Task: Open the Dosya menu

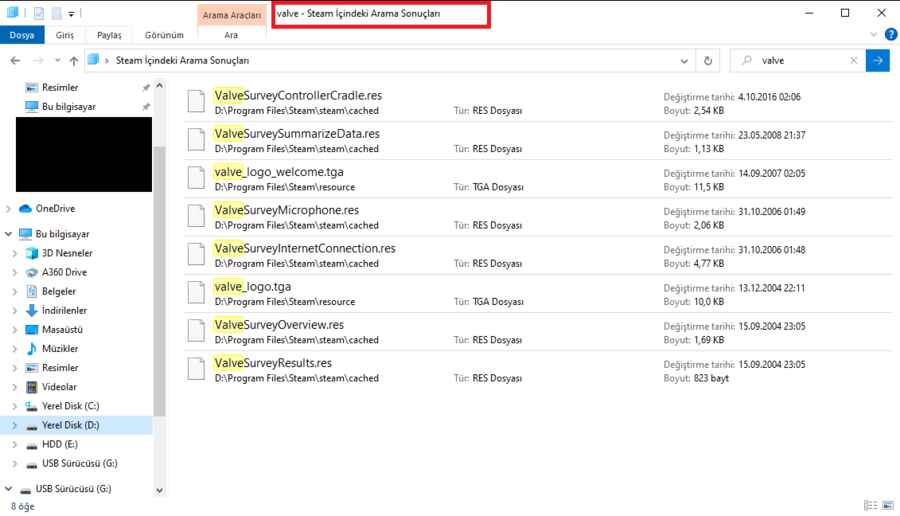Action: coord(21,35)
